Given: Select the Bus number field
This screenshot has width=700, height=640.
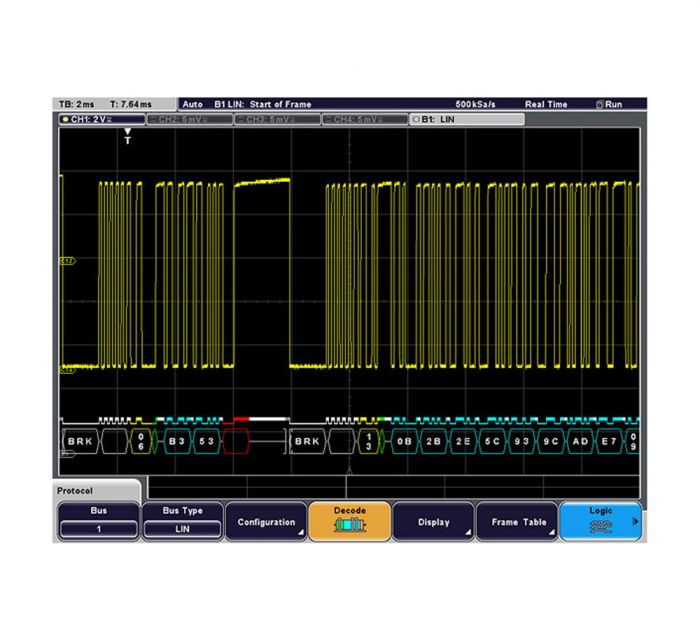Looking at the screenshot, I should tap(98, 529).
